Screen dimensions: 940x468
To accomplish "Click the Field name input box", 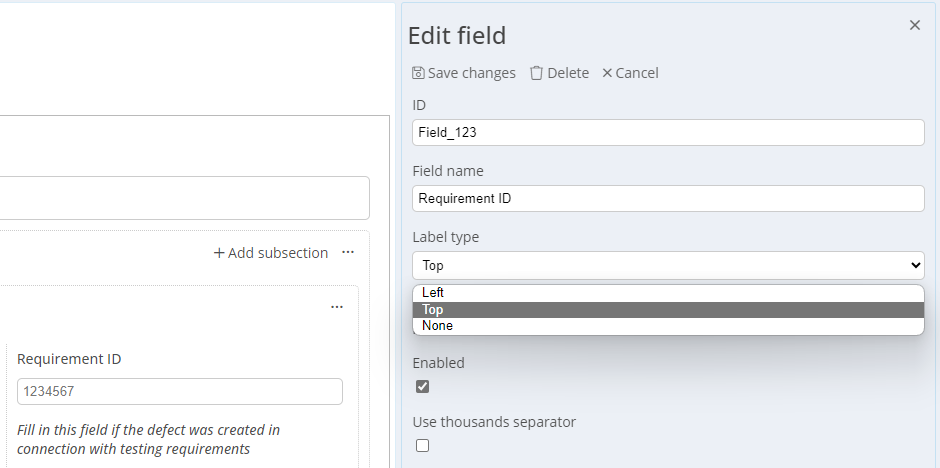I will (668, 198).
